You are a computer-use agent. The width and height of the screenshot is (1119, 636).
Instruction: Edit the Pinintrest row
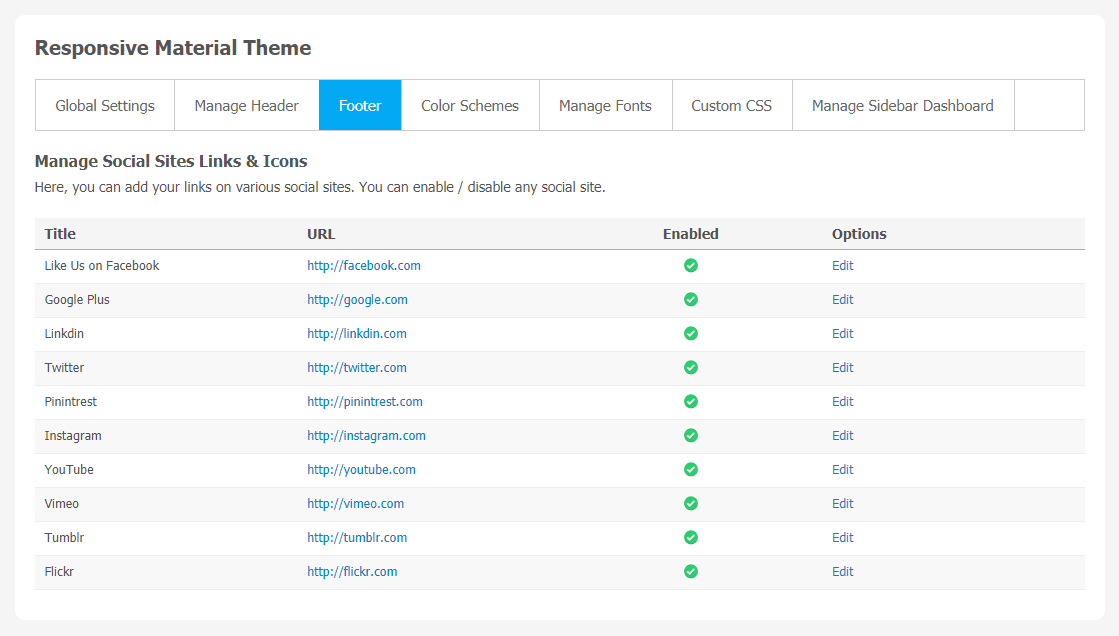[843, 402]
